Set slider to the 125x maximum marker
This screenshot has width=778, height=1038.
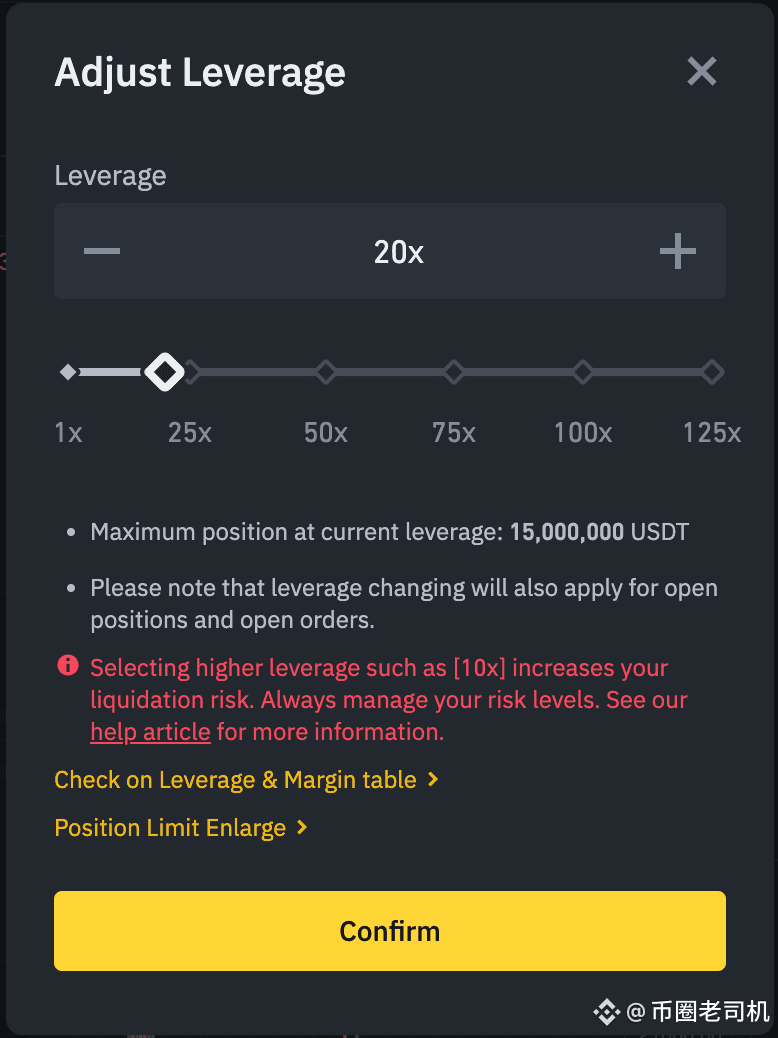(712, 372)
